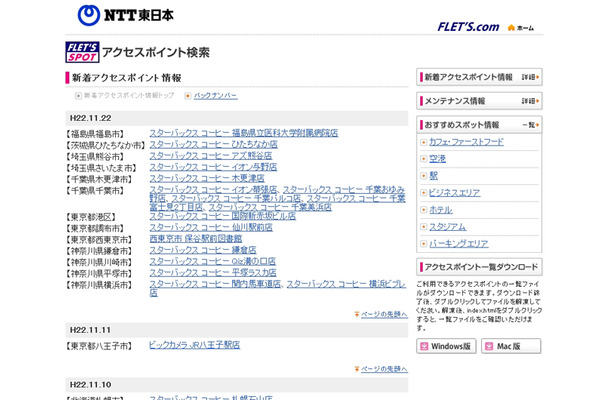Open スターバックス コーヒー アズ熊谷店 link
This screenshot has width=610, height=400.
point(210,156)
